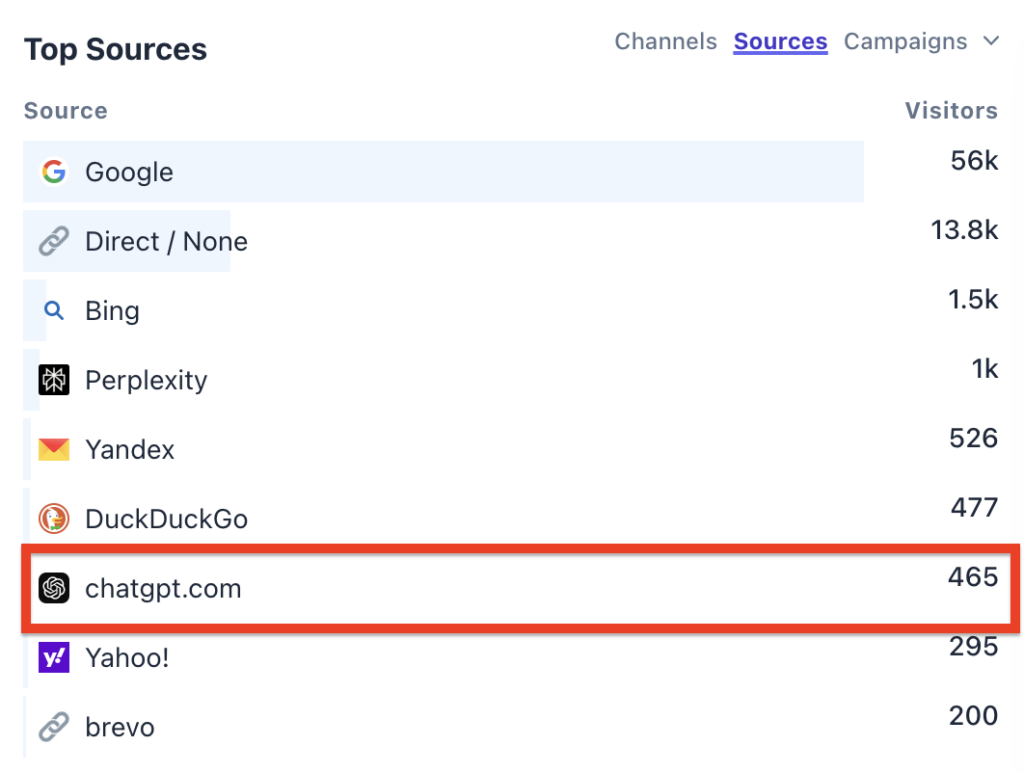Click the Perplexity logo icon
1024x773 pixels.
click(54, 380)
